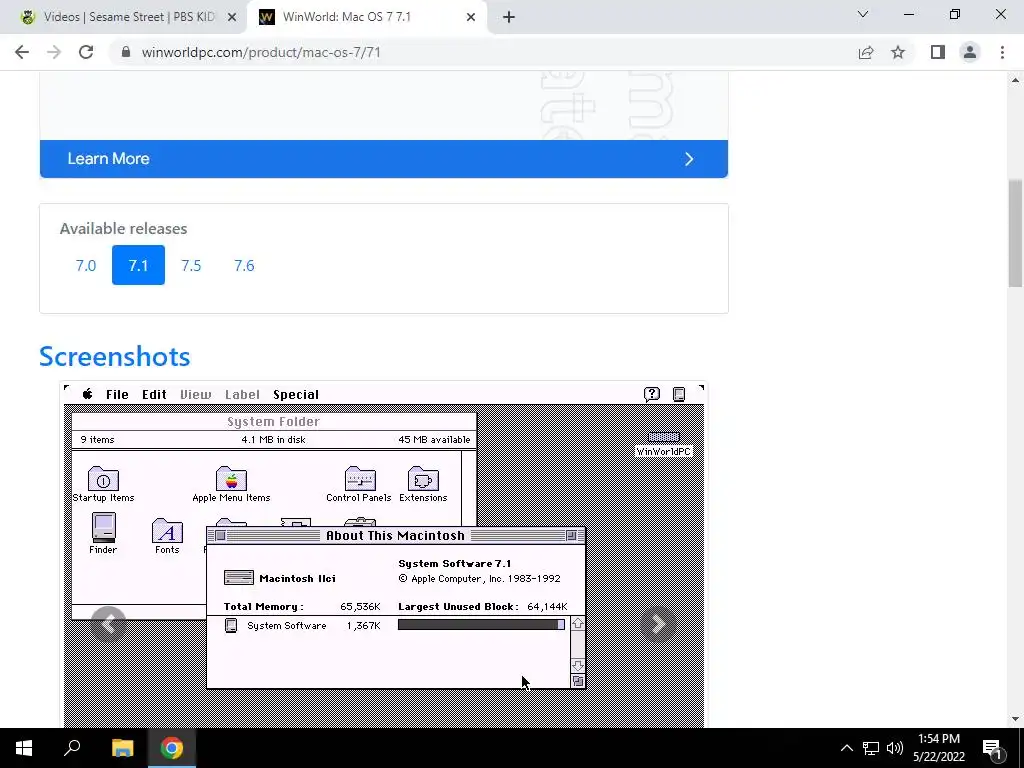Click the address bar URL
The width and height of the screenshot is (1024, 768).
pos(261,52)
